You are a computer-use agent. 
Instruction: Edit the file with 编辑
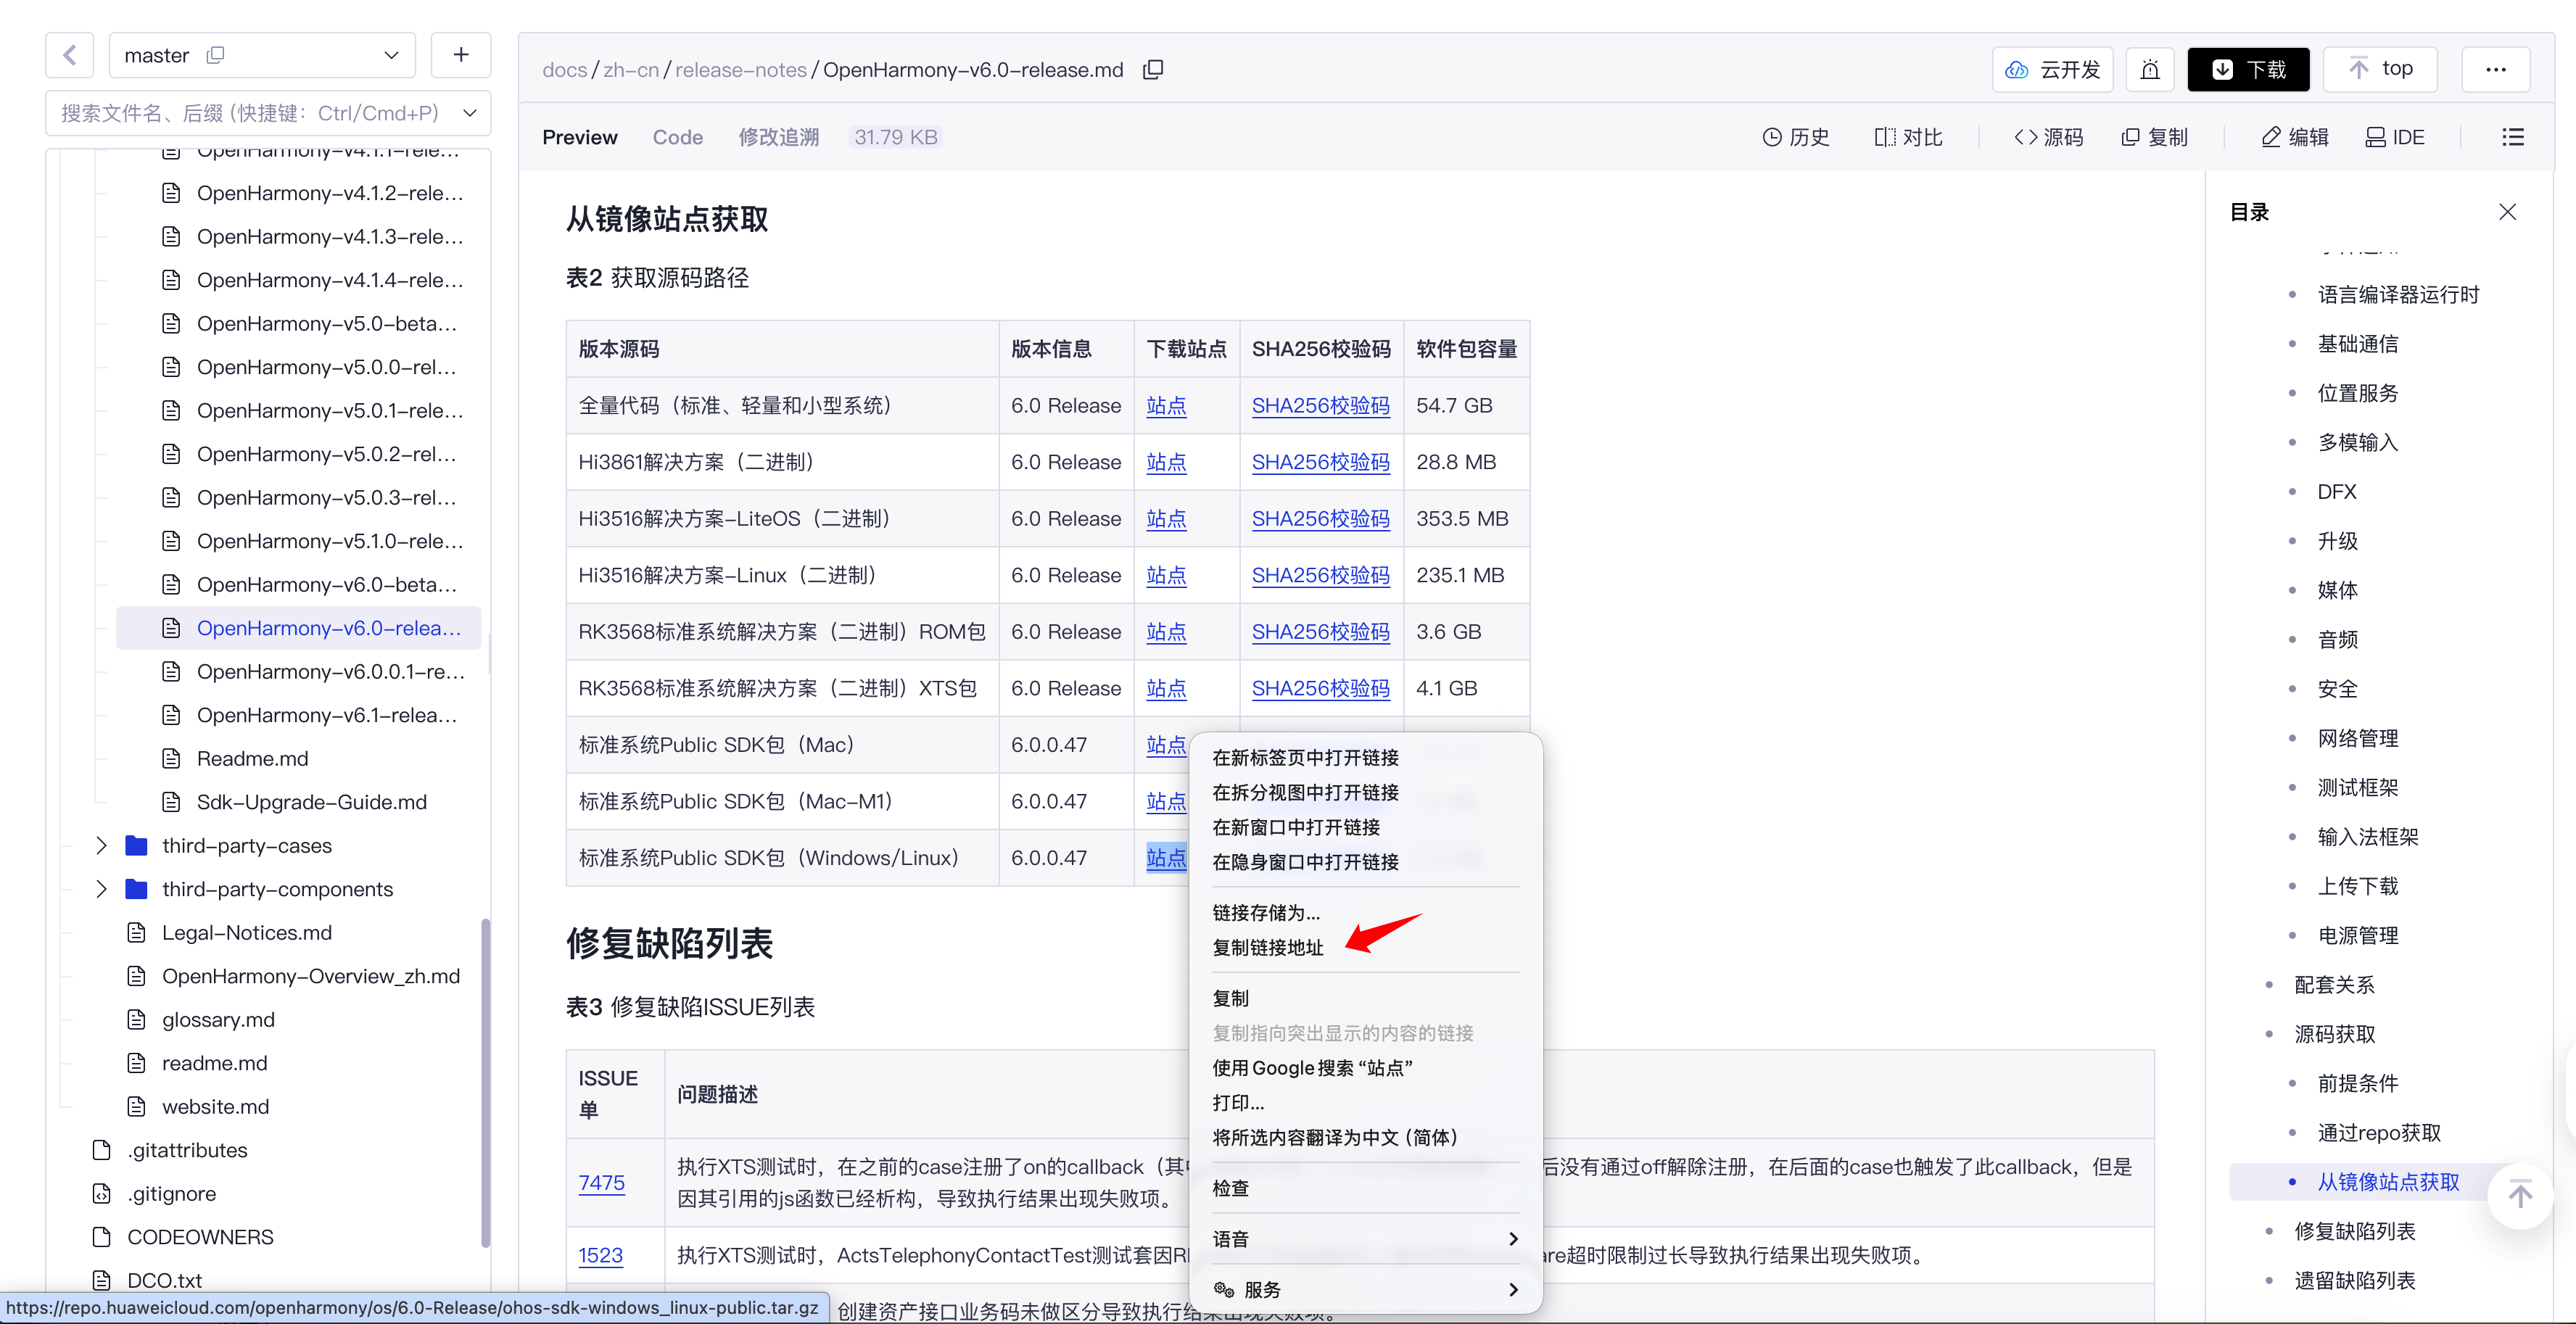point(2295,137)
